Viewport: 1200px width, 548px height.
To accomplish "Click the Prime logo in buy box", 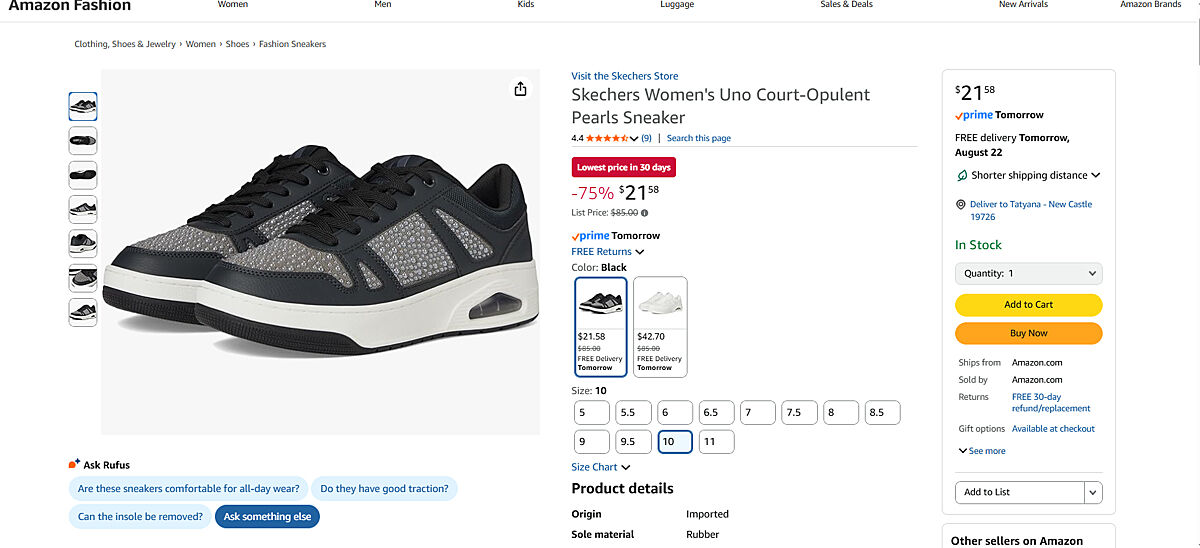I will pyautogui.click(x=974, y=115).
